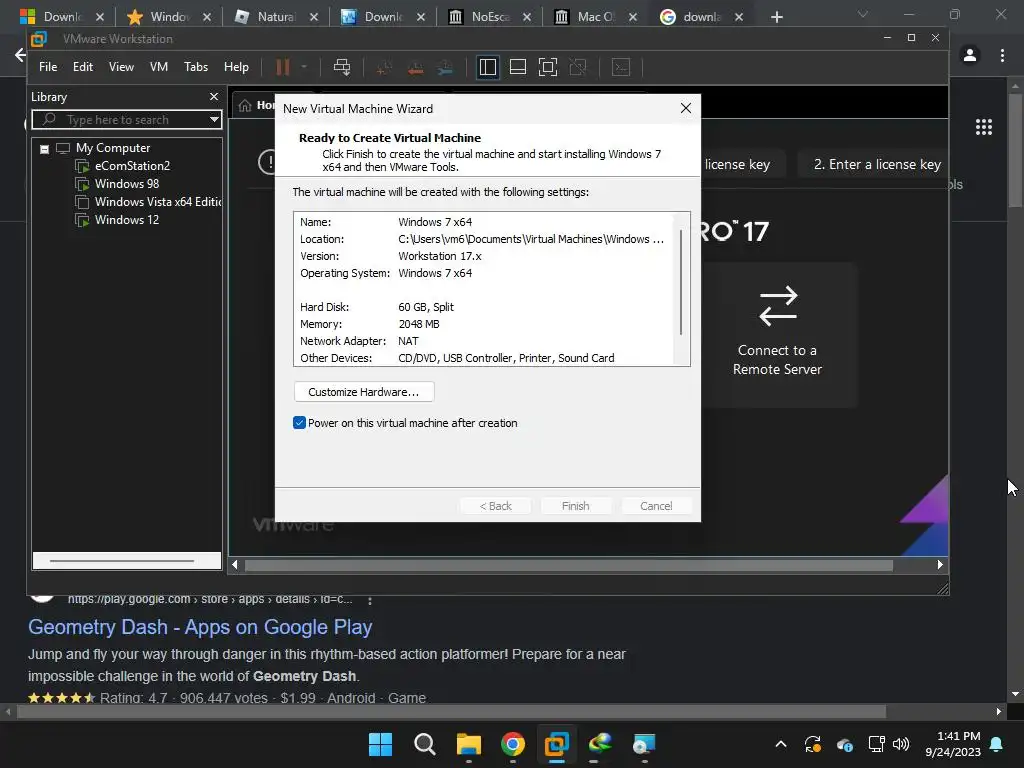Click the search result more options dots
The height and width of the screenshot is (768, 1024).
[x=370, y=600]
